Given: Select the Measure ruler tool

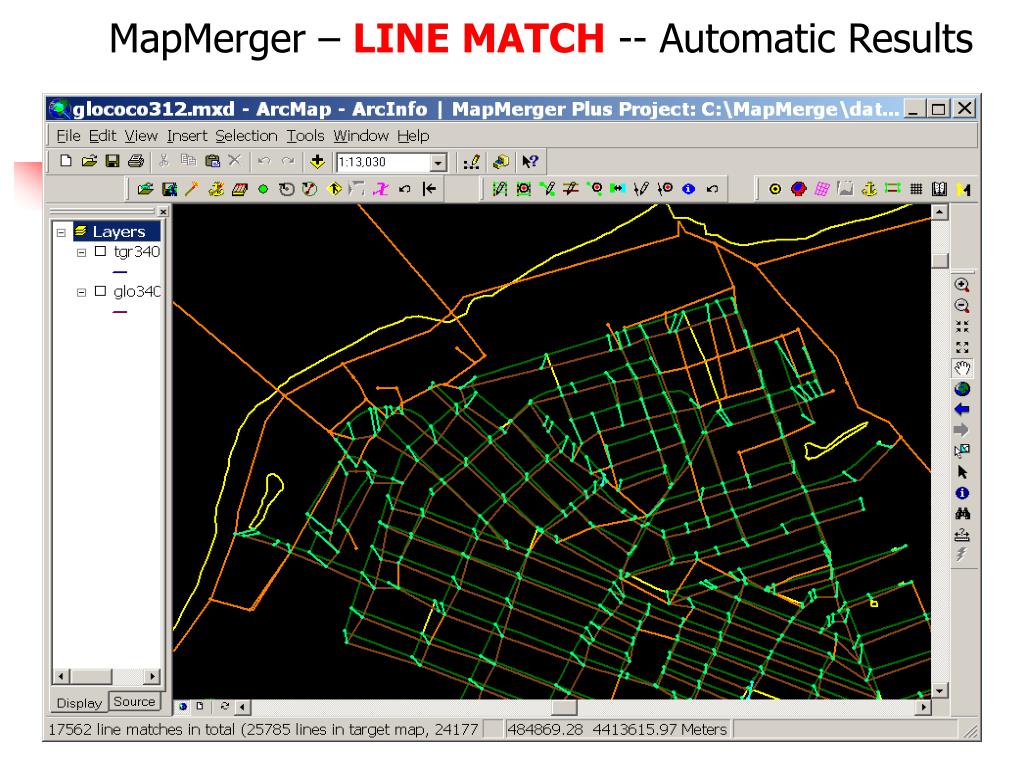Looking at the screenshot, I should pos(962,536).
